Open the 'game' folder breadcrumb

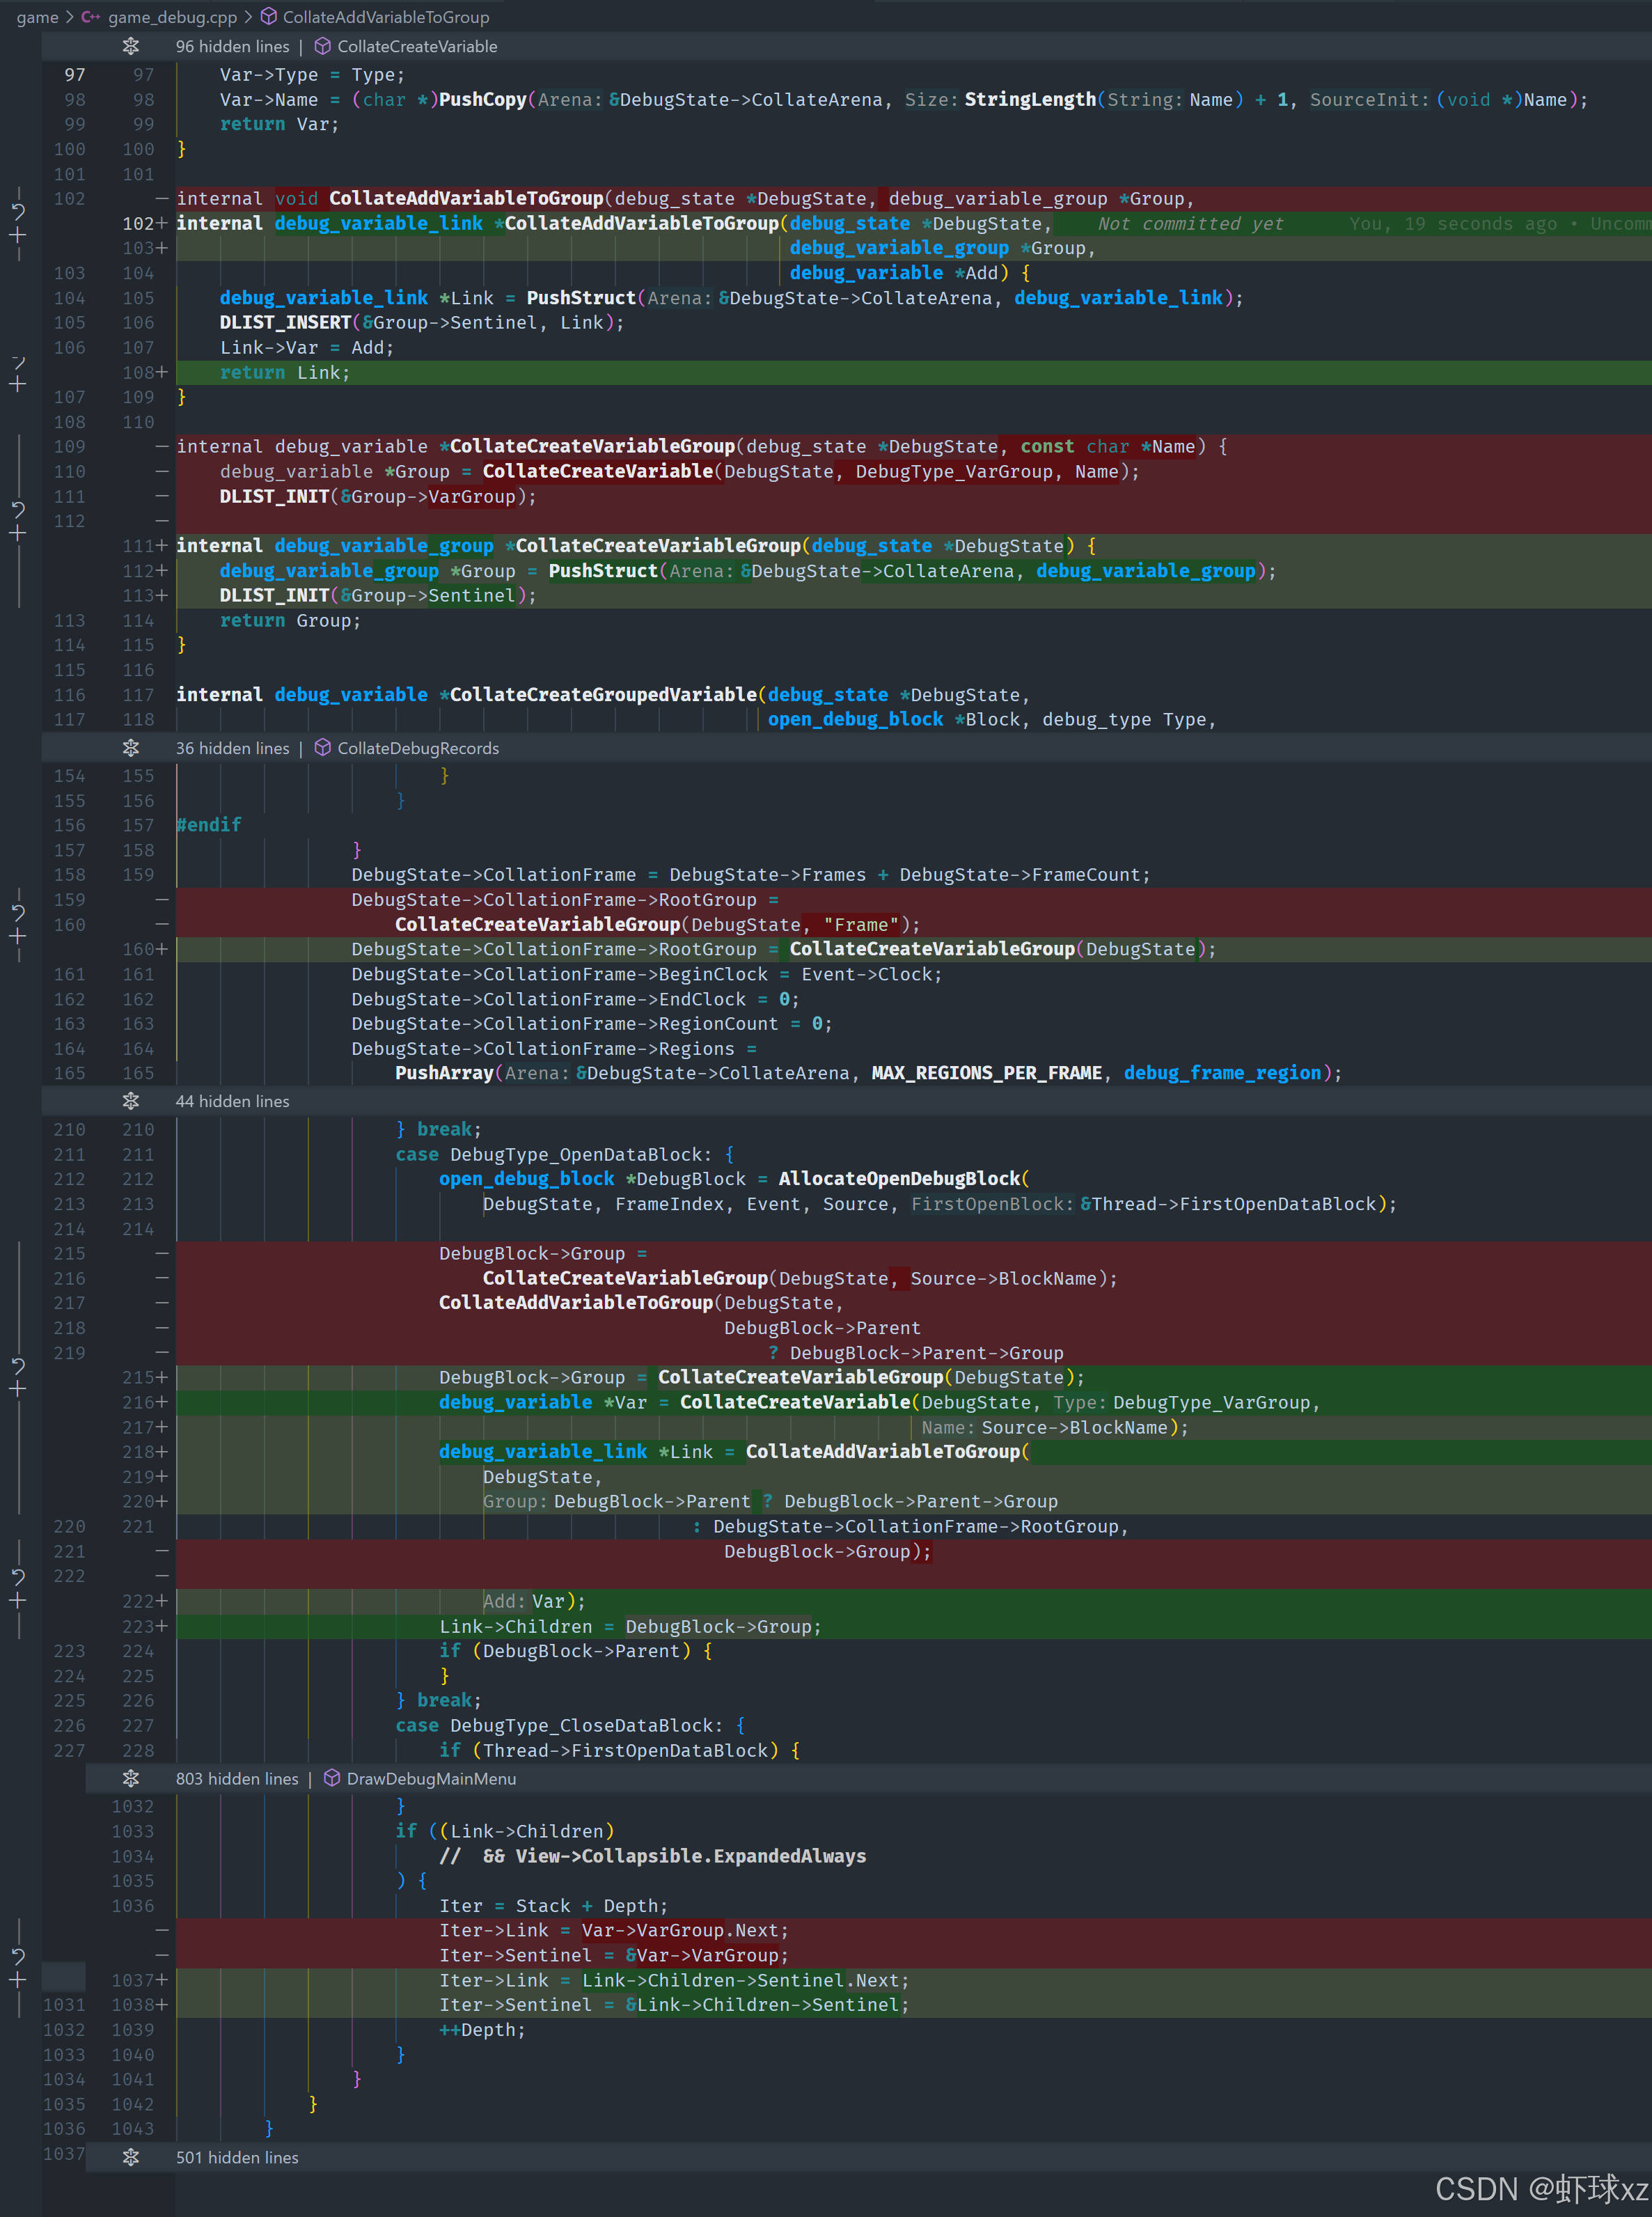point(37,17)
